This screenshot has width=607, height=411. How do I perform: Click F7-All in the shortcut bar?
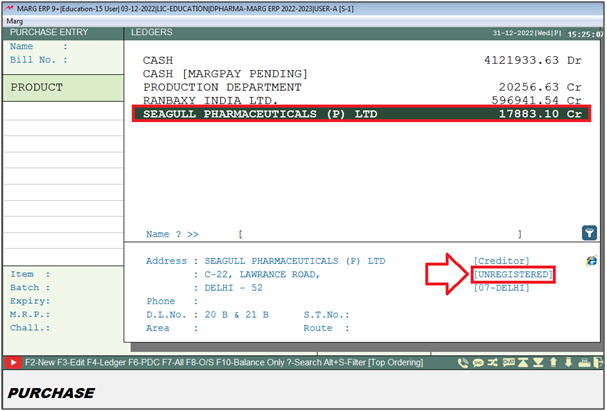pyautogui.click(x=171, y=363)
